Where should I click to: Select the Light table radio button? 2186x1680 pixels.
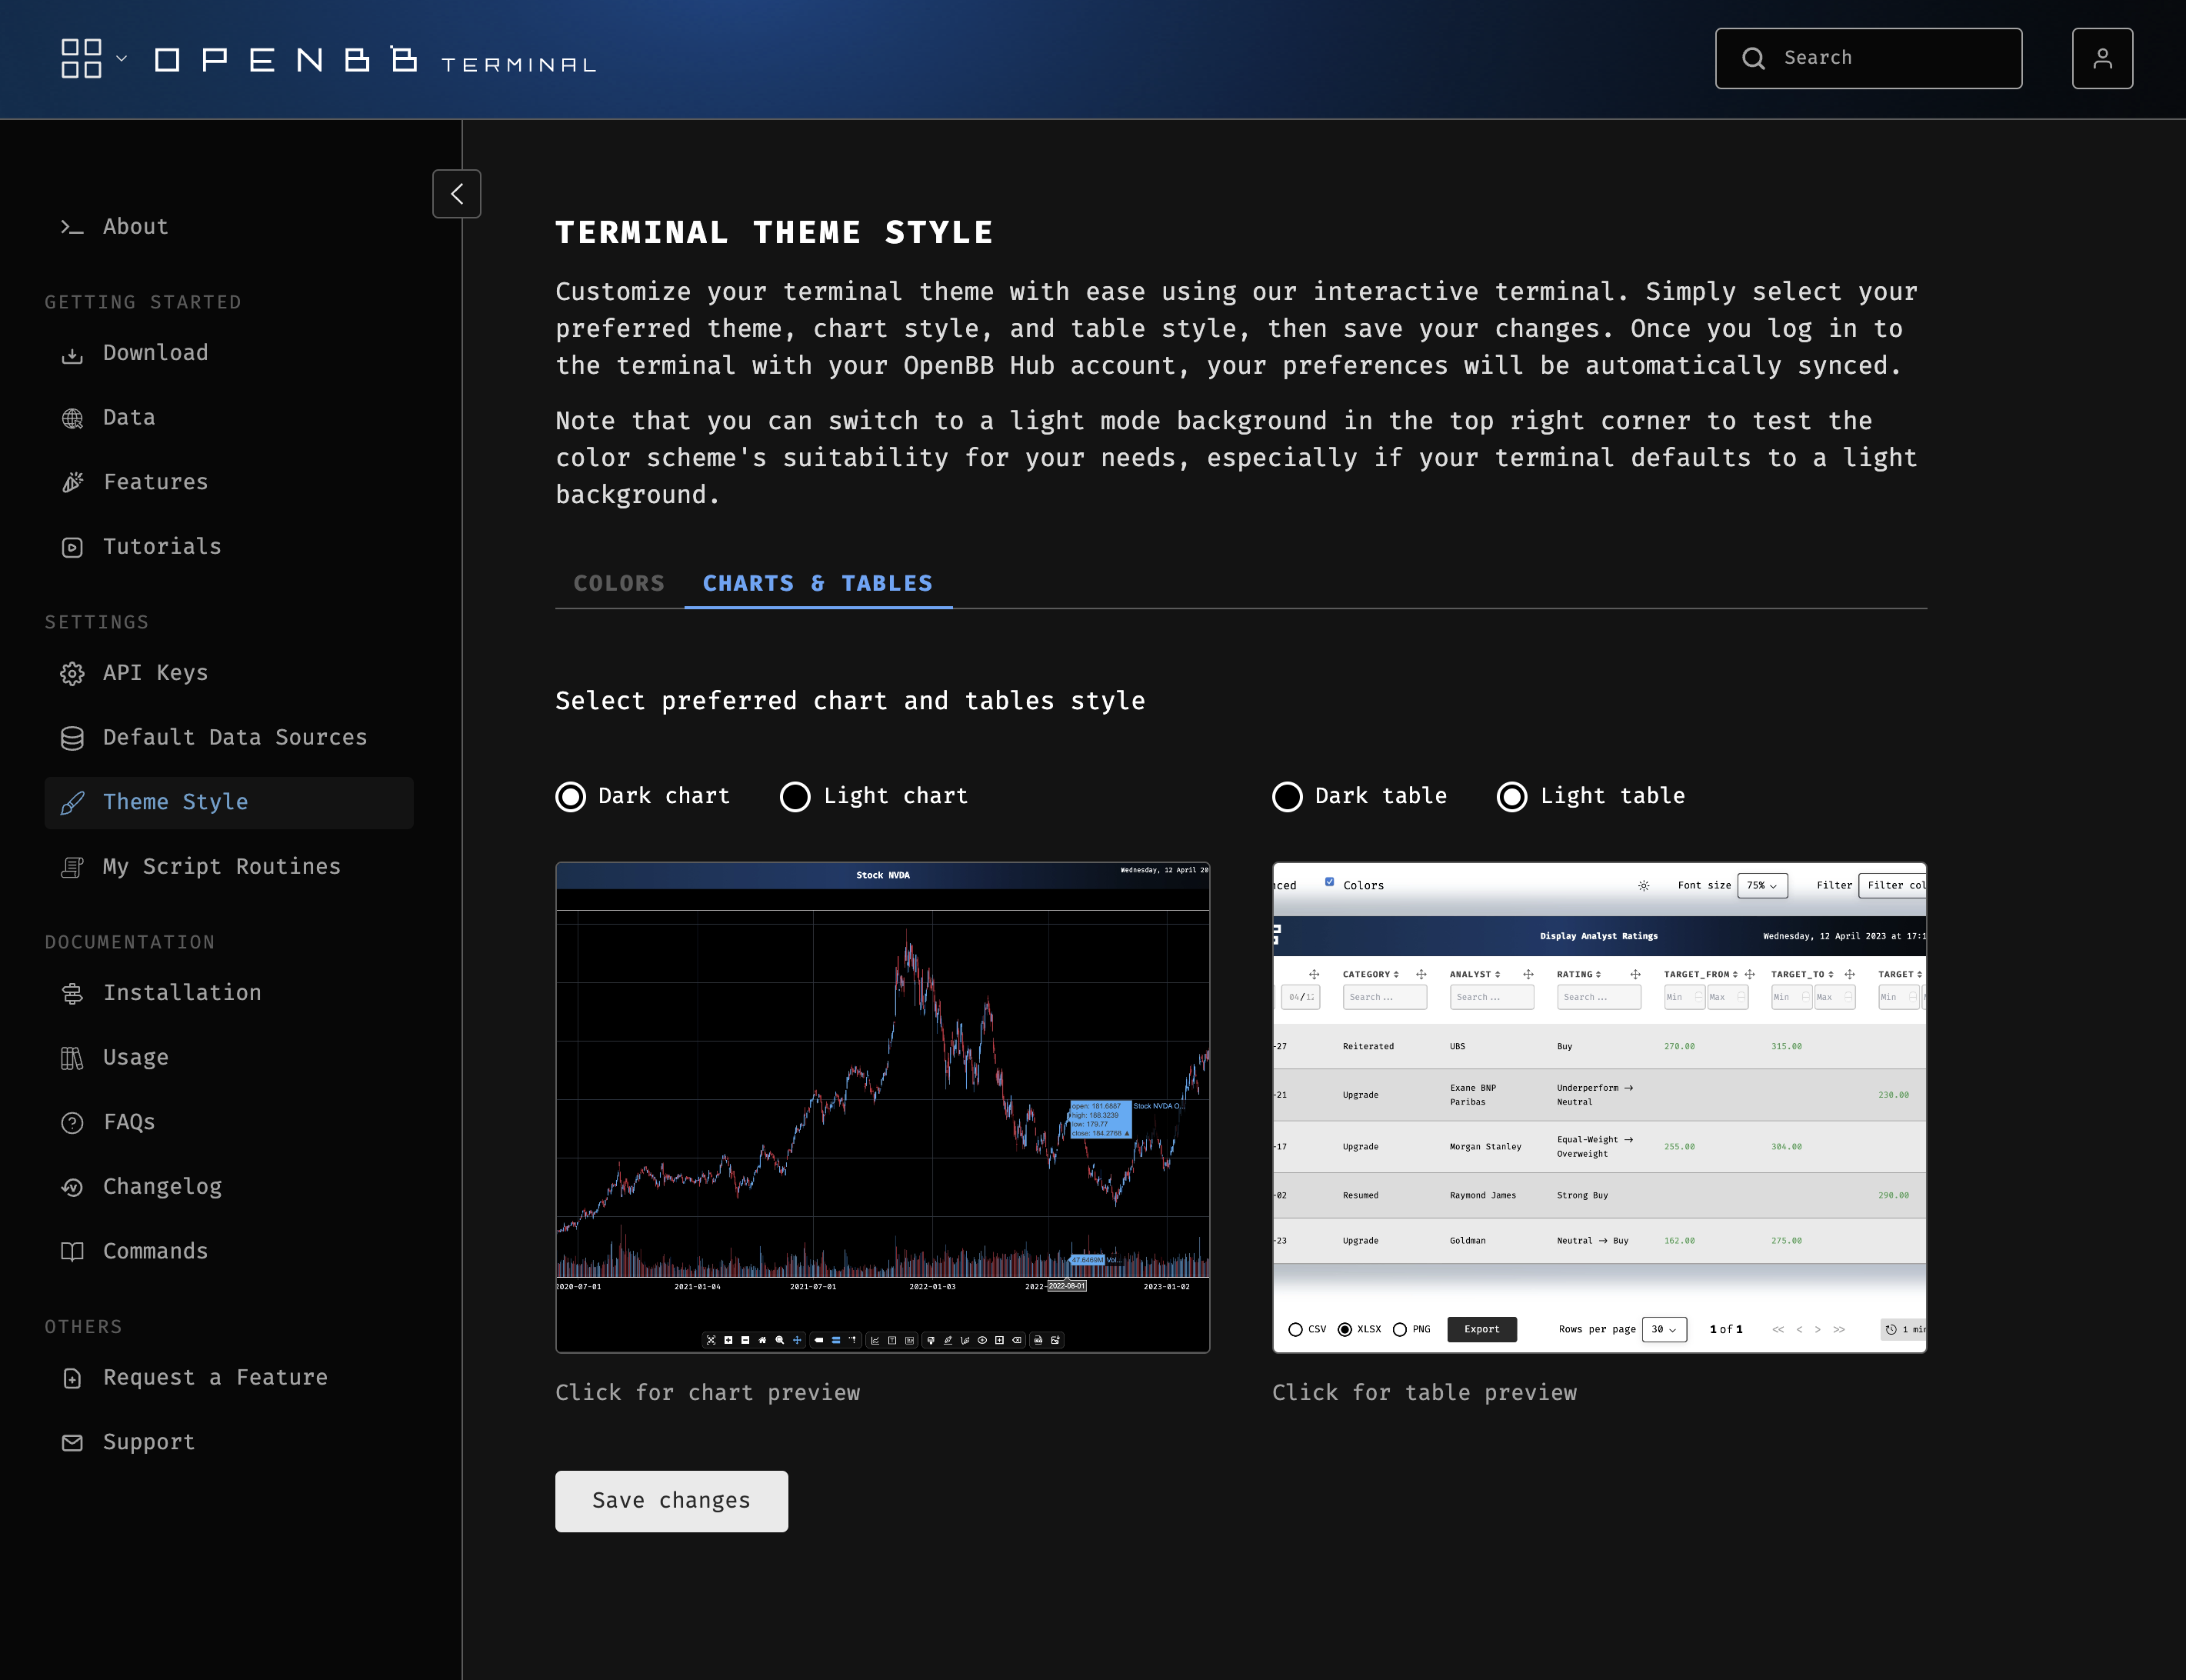[1512, 797]
